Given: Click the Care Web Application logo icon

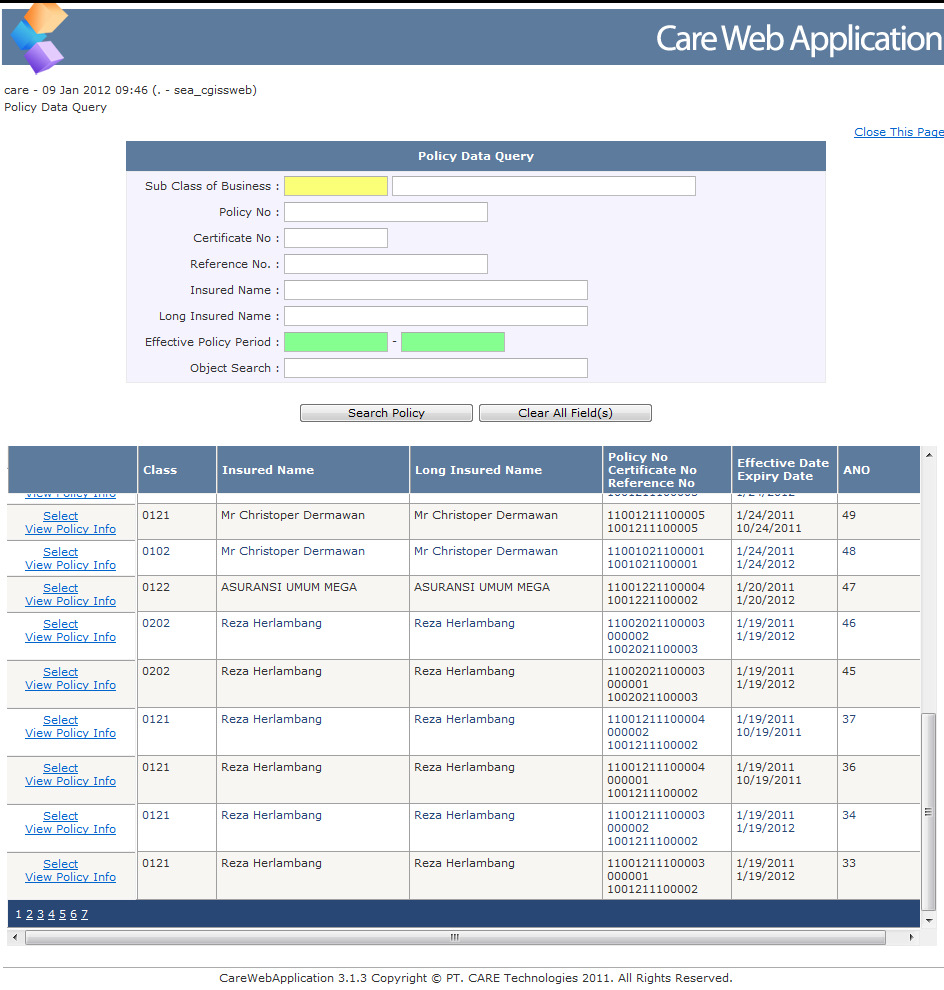Looking at the screenshot, I should point(38,37).
